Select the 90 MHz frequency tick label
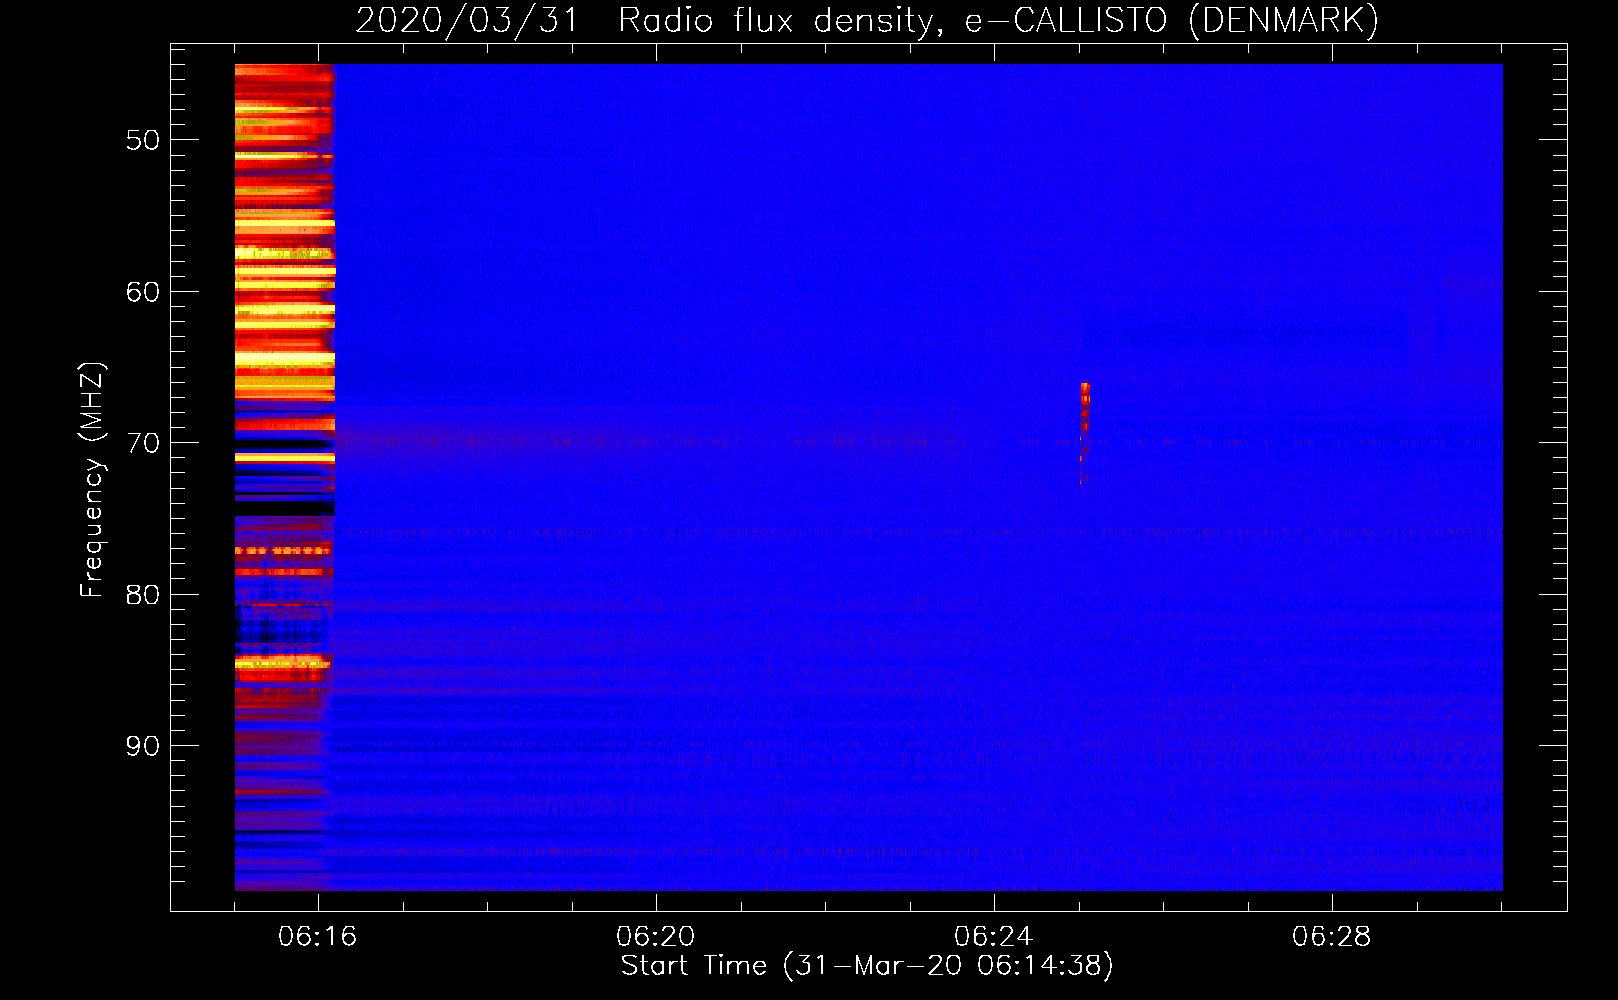Screen dimensions: 1618x1000 (x=143, y=746)
